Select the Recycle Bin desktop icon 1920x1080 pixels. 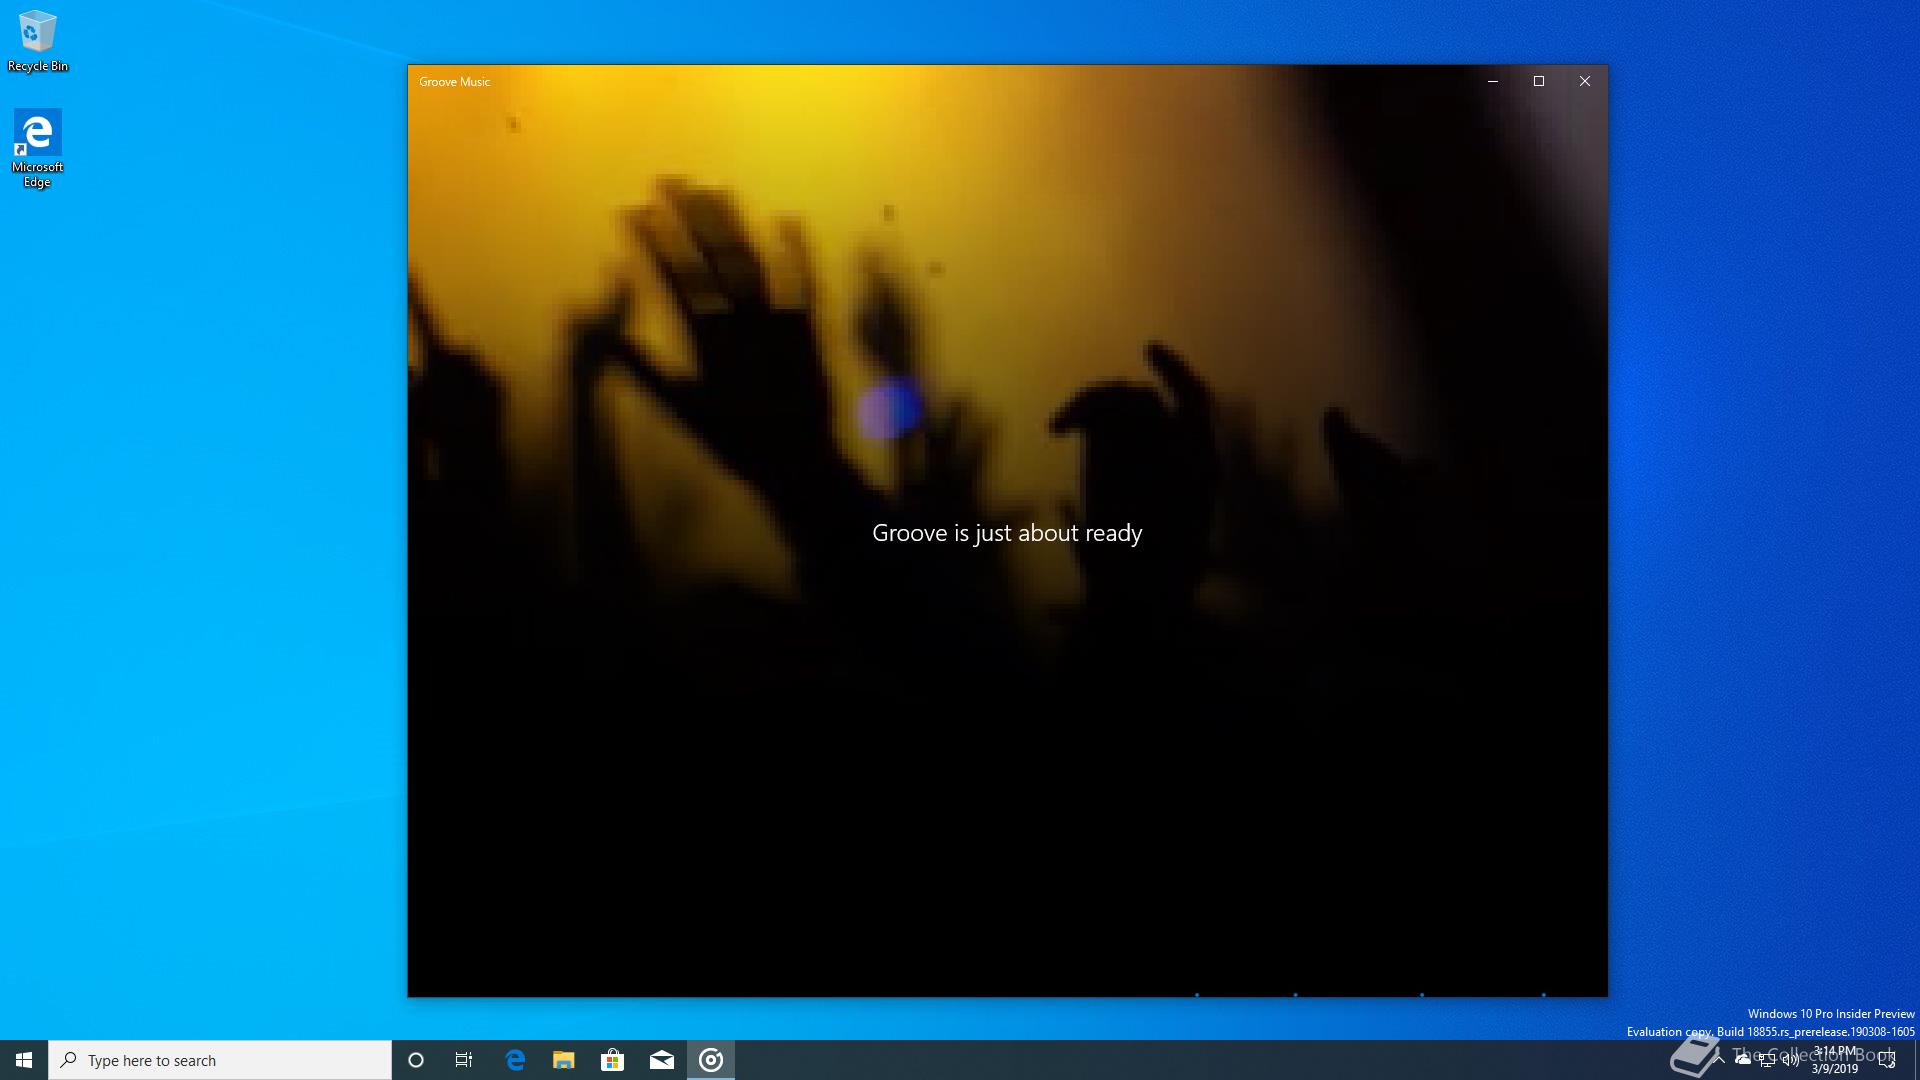pos(38,42)
